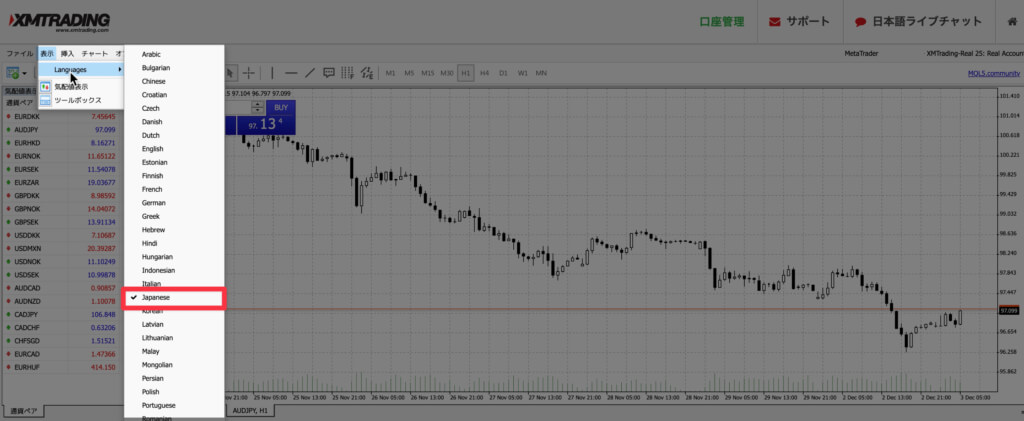Toggle the H1 timeframe button
1024x421 pixels.
465,73
